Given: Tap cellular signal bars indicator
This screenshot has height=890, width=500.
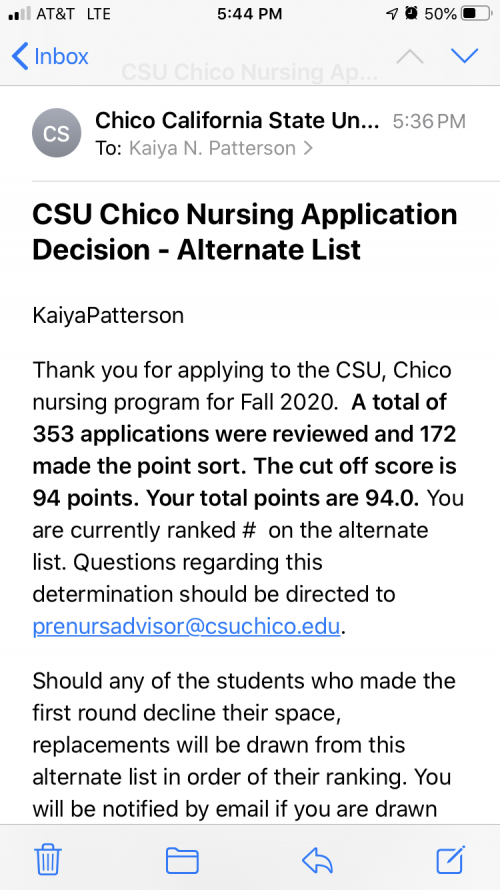Looking at the screenshot, I should pos(20,14).
